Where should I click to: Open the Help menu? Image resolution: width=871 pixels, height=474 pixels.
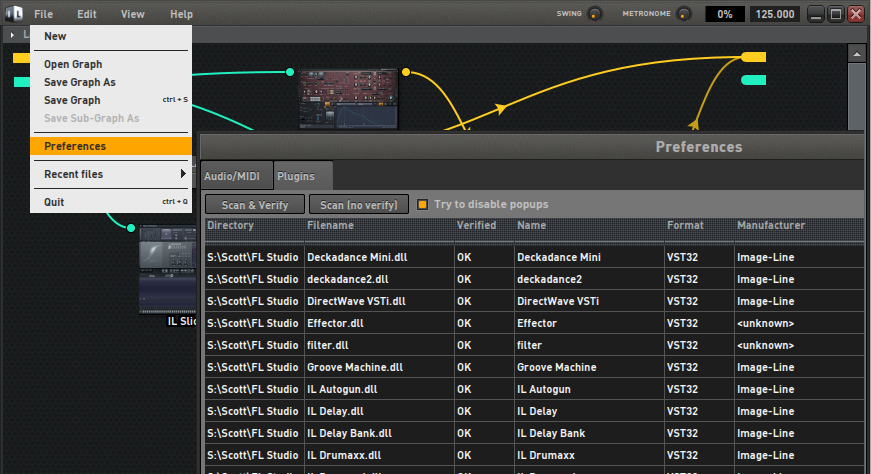tap(181, 14)
